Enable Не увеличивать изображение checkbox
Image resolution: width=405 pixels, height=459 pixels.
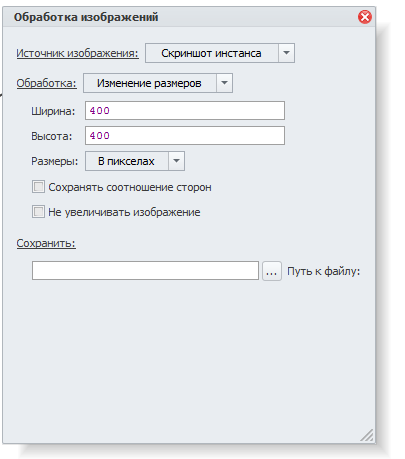pos(38,212)
